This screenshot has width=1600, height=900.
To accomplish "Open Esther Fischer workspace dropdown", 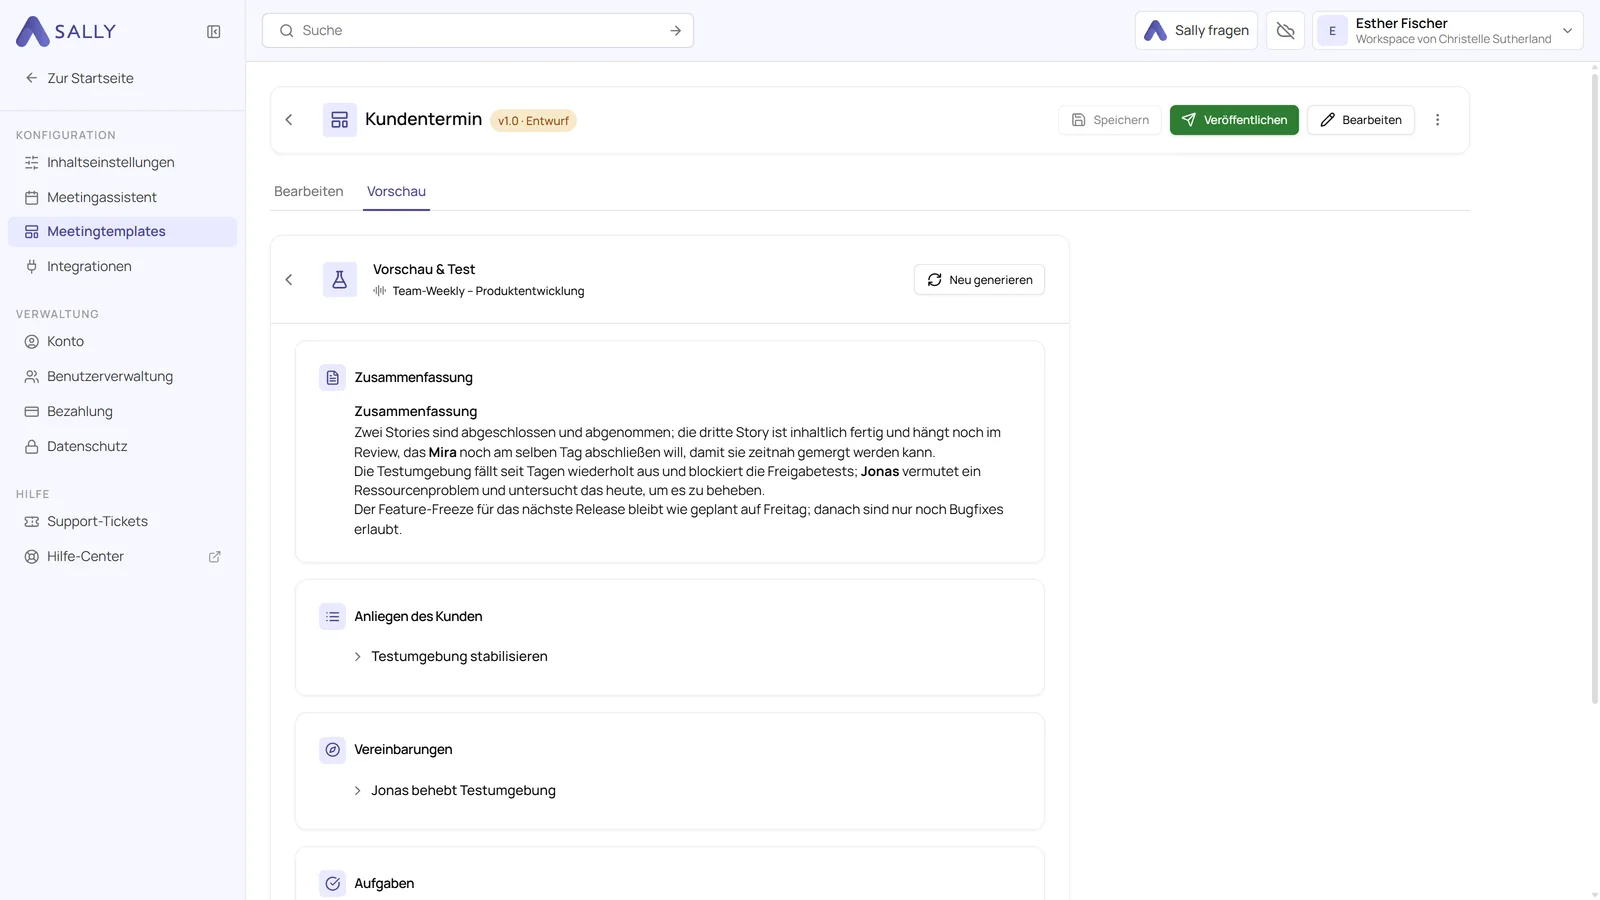I will click(x=1448, y=30).
